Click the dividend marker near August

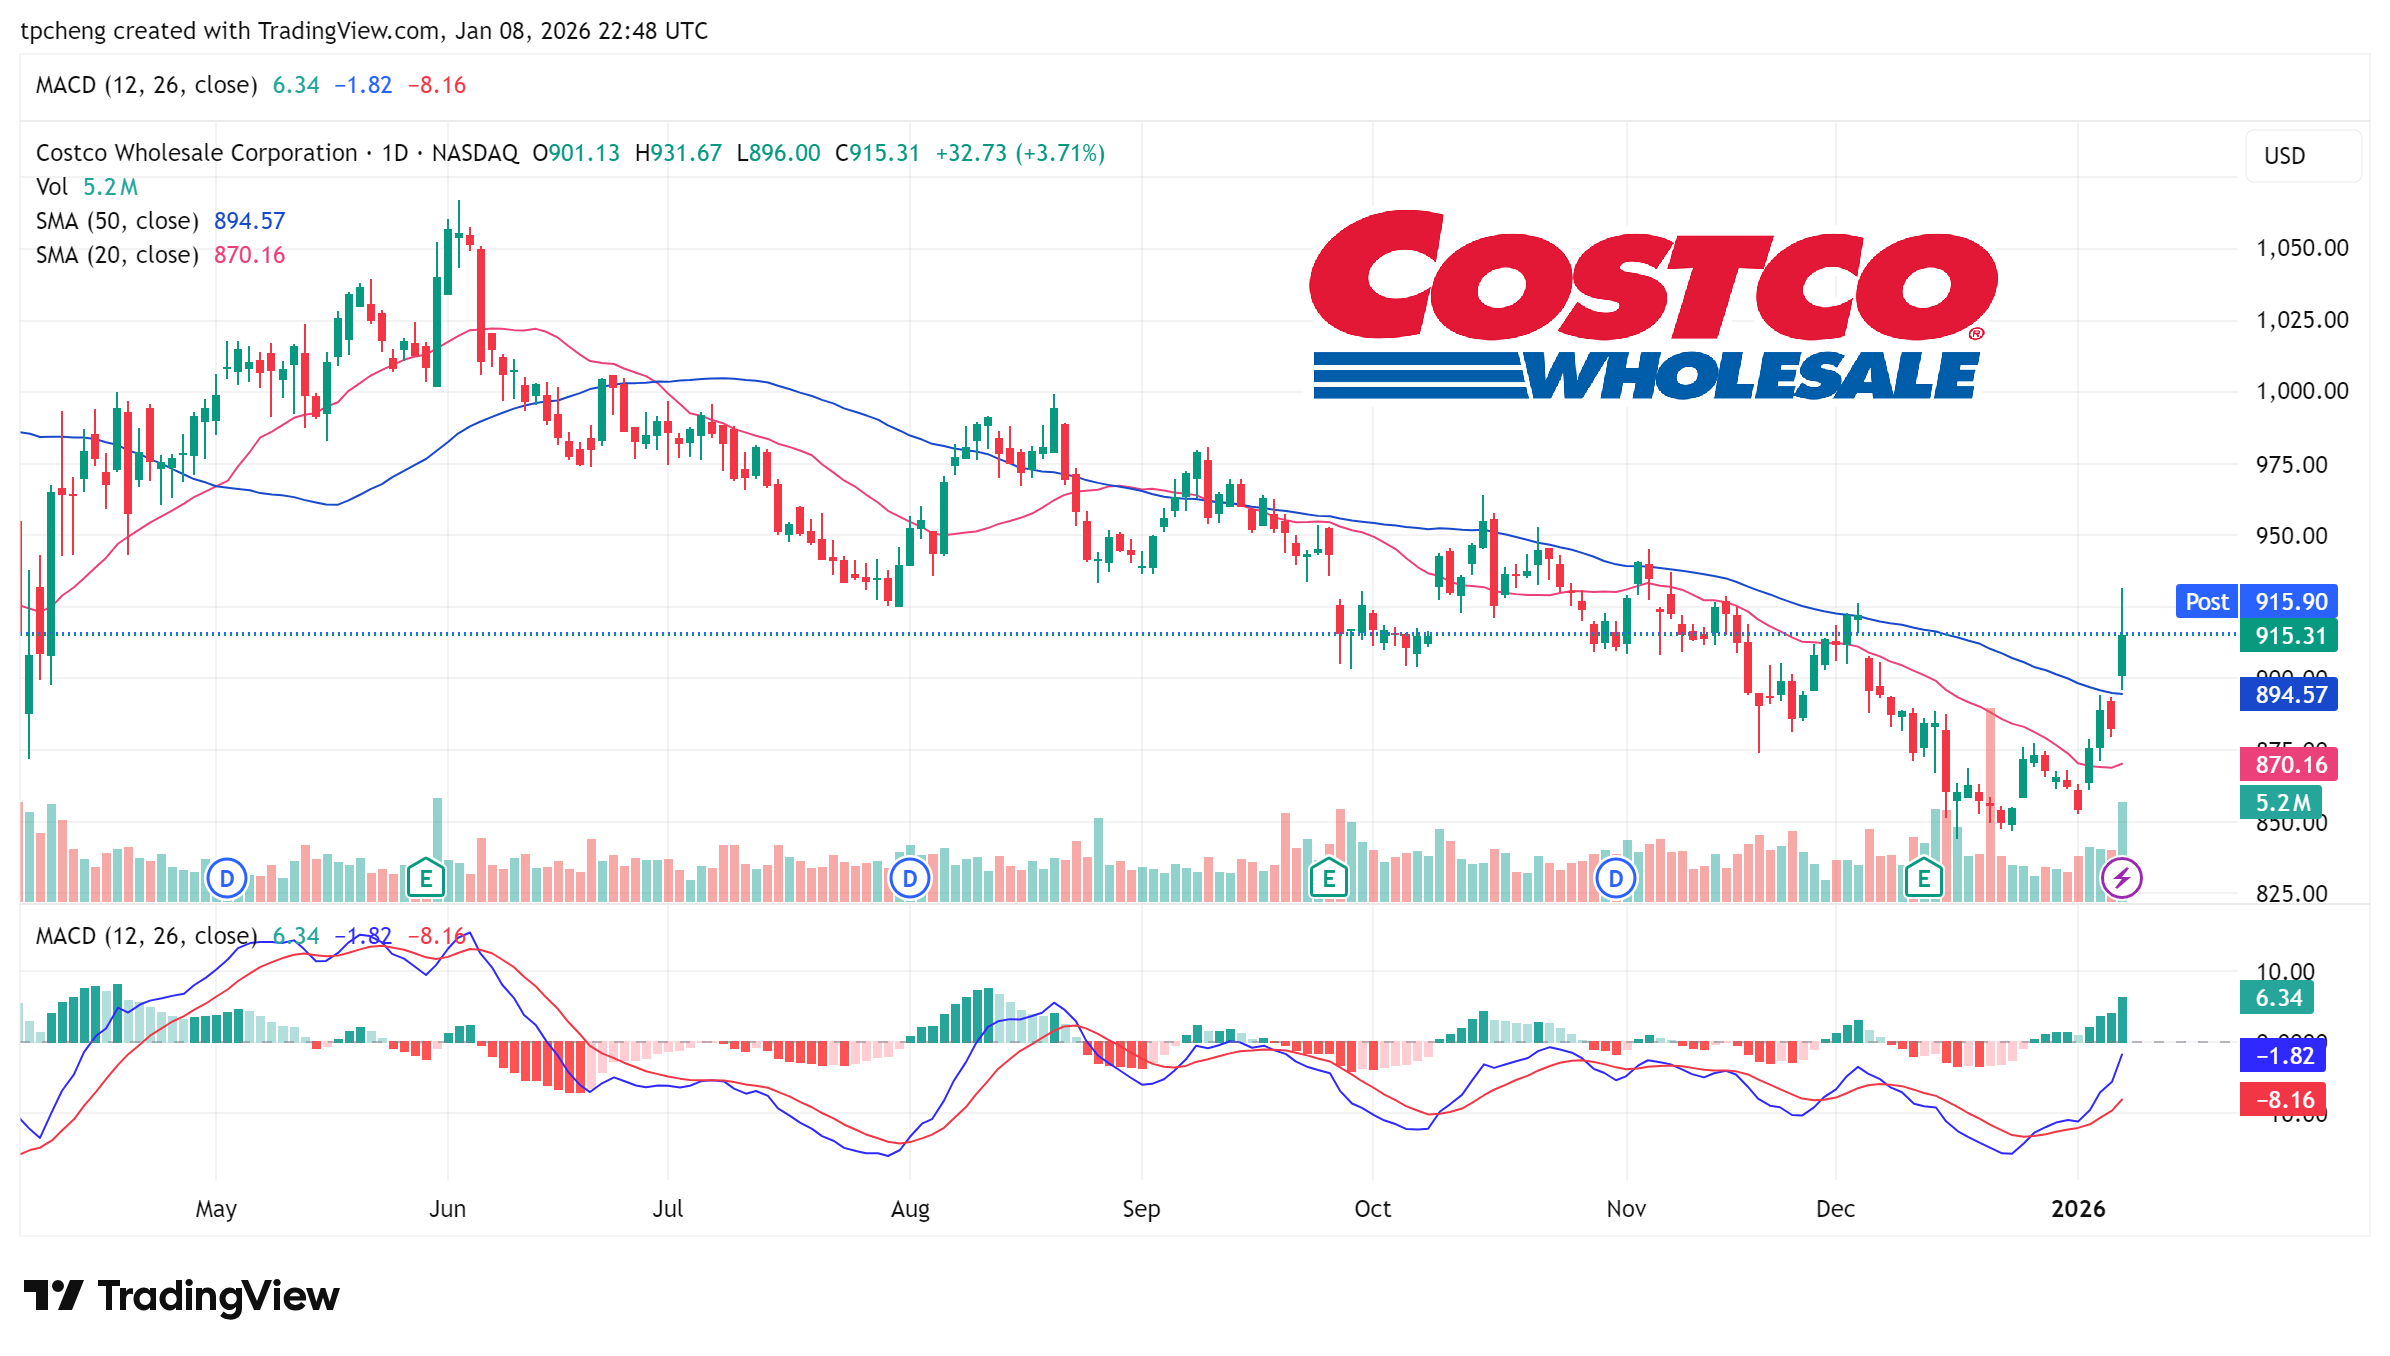[x=910, y=879]
